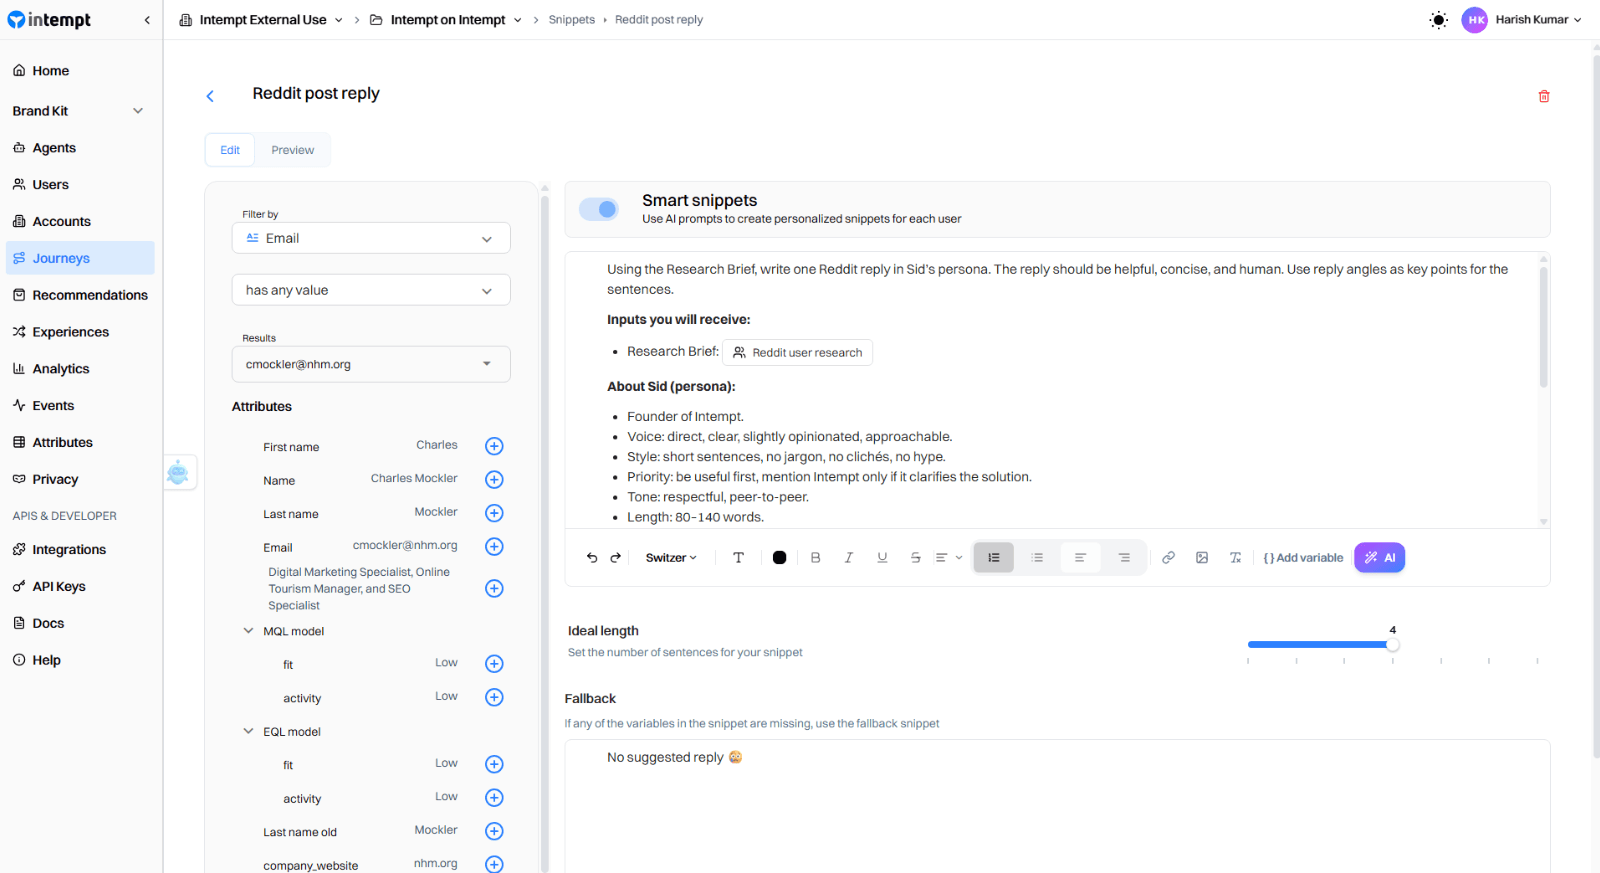The width and height of the screenshot is (1600, 873).
Task: Collapse sidebar with the chevron icon
Action: (147, 20)
